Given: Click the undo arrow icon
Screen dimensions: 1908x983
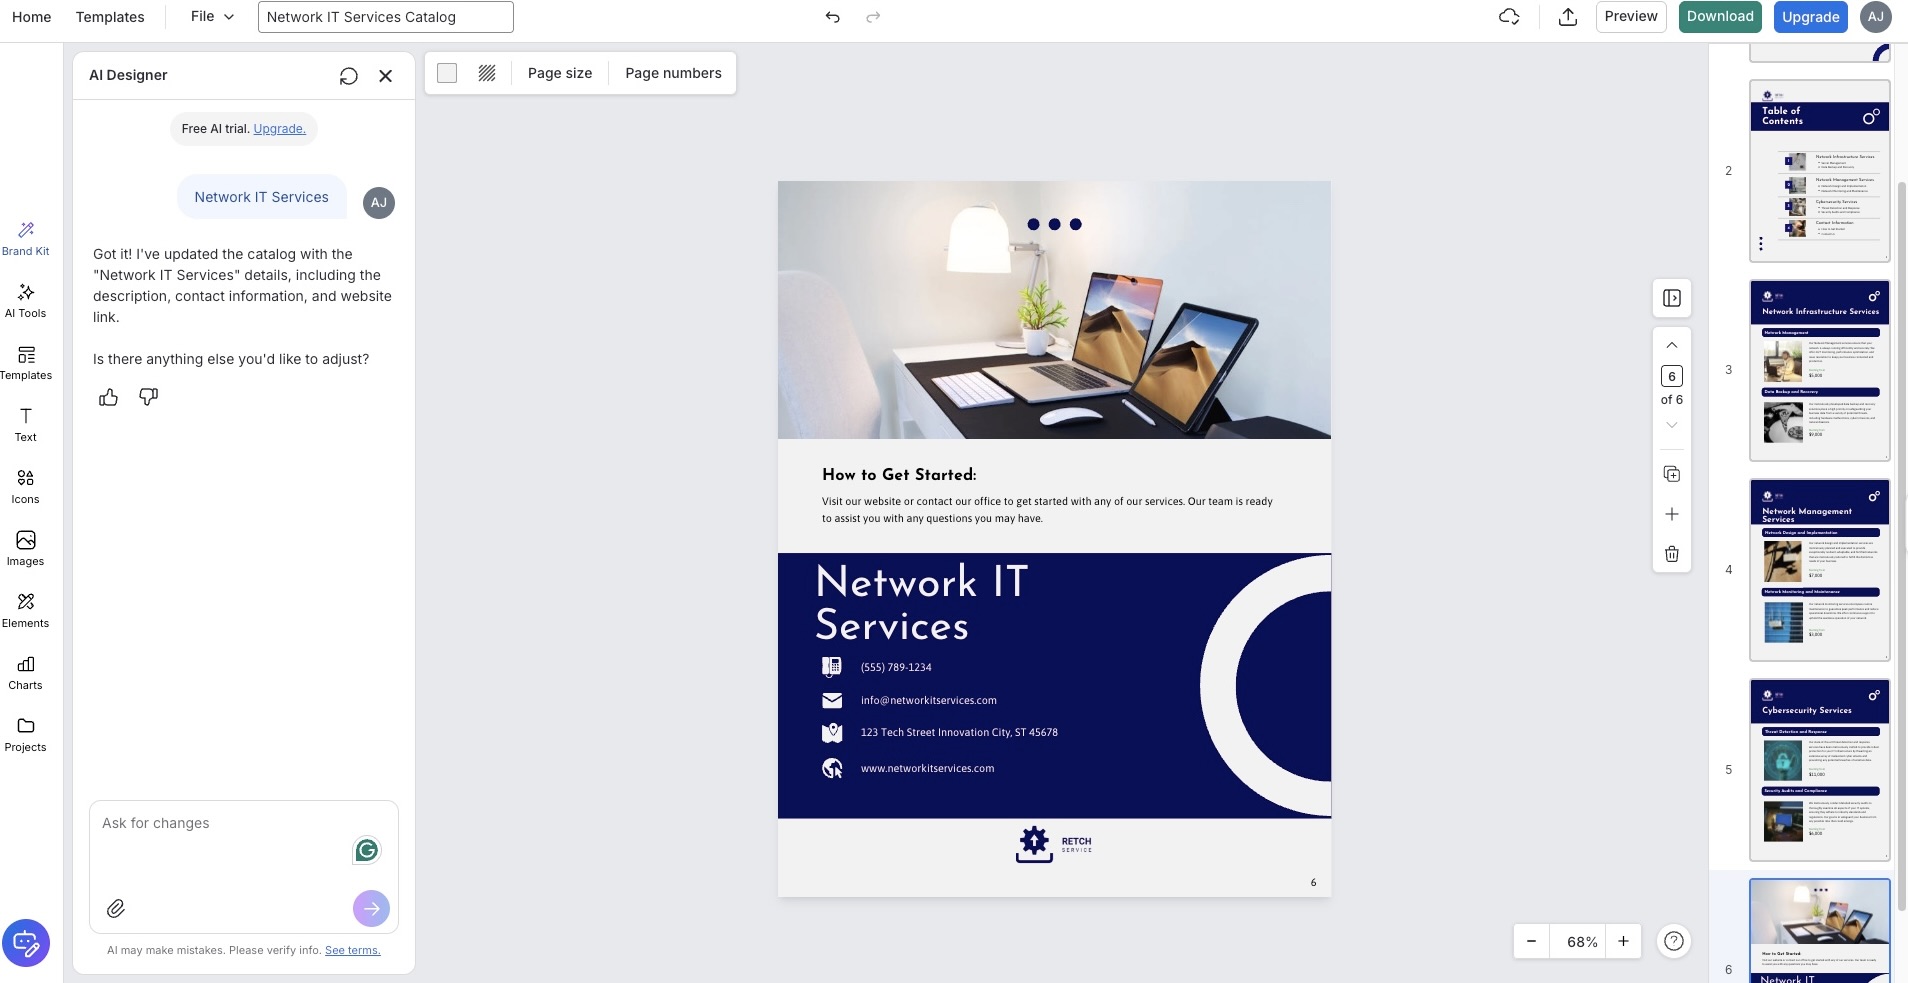Looking at the screenshot, I should [x=832, y=17].
